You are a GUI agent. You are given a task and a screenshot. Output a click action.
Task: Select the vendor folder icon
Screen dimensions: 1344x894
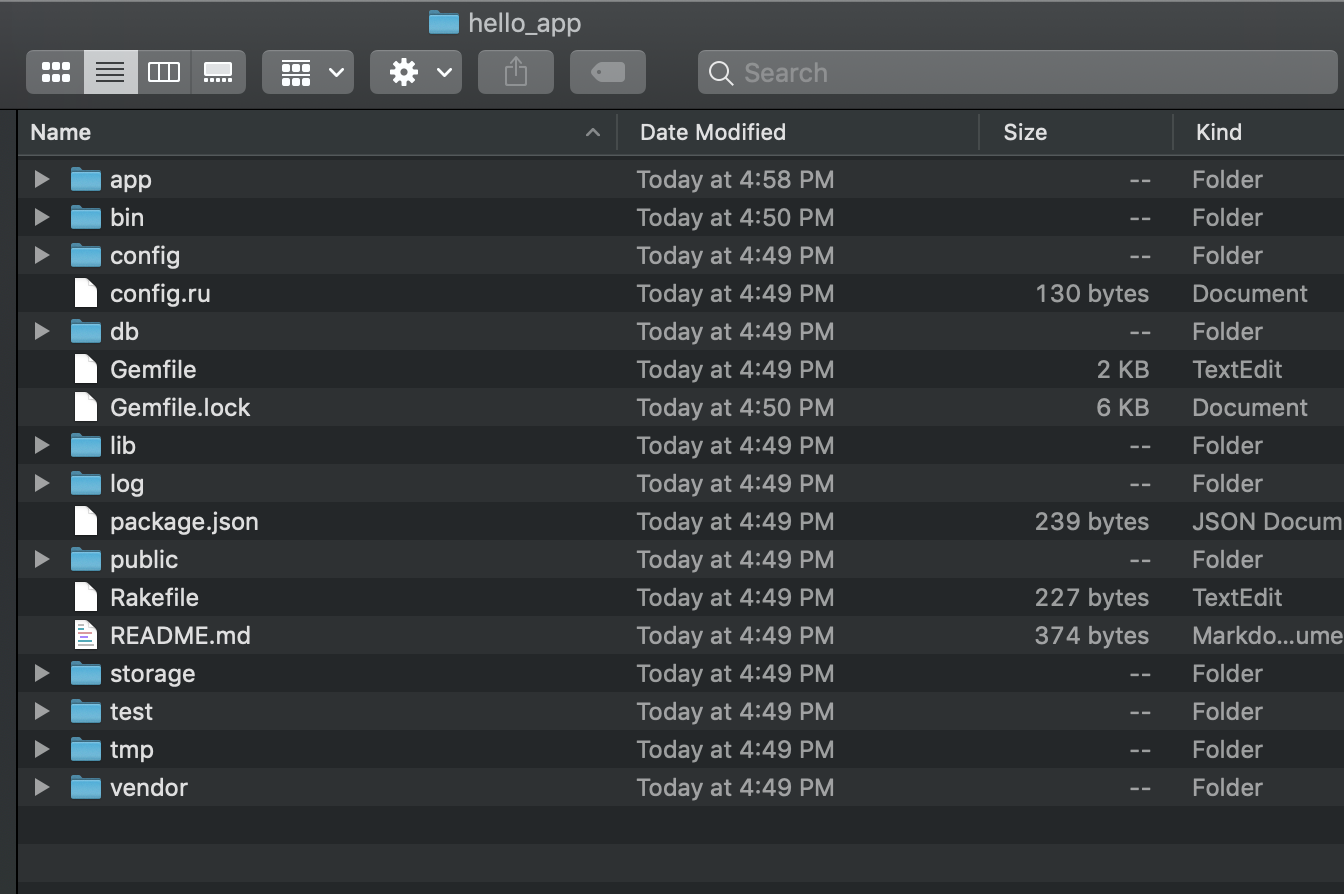tap(86, 787)
